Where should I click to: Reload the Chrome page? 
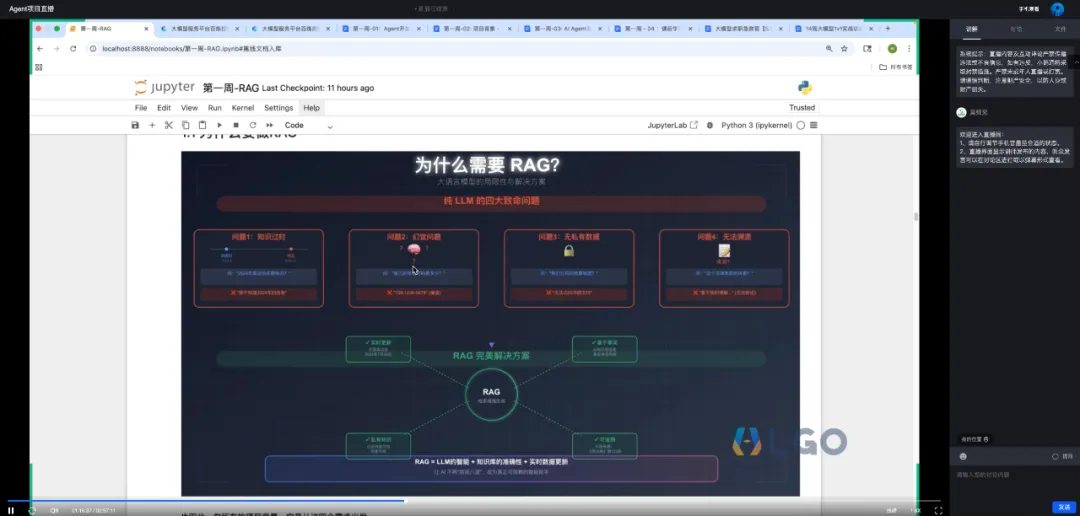(x=73, y=49)
